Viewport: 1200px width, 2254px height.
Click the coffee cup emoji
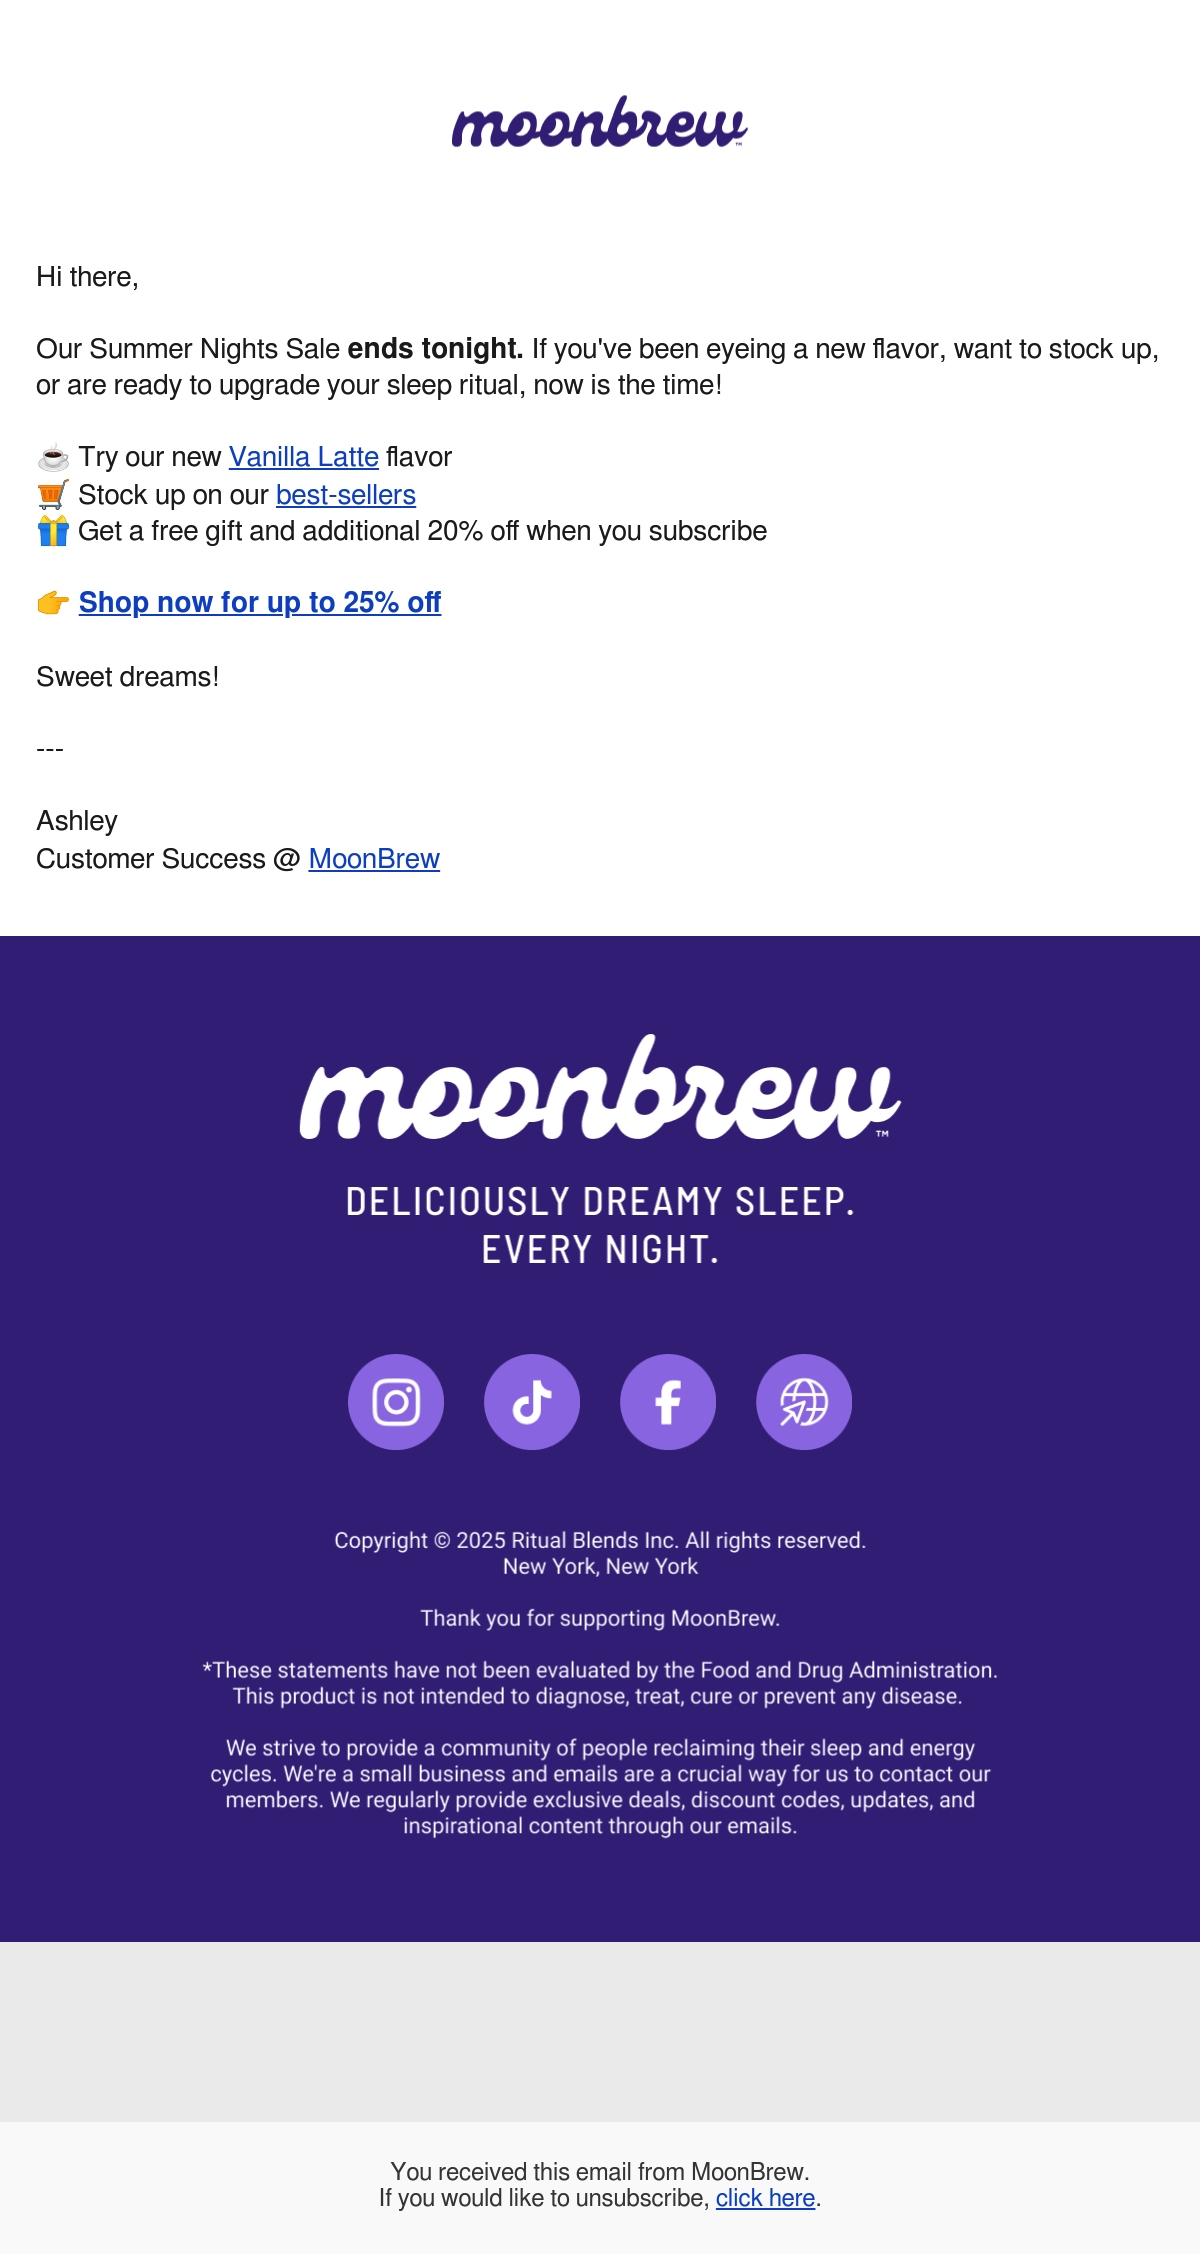53,457
